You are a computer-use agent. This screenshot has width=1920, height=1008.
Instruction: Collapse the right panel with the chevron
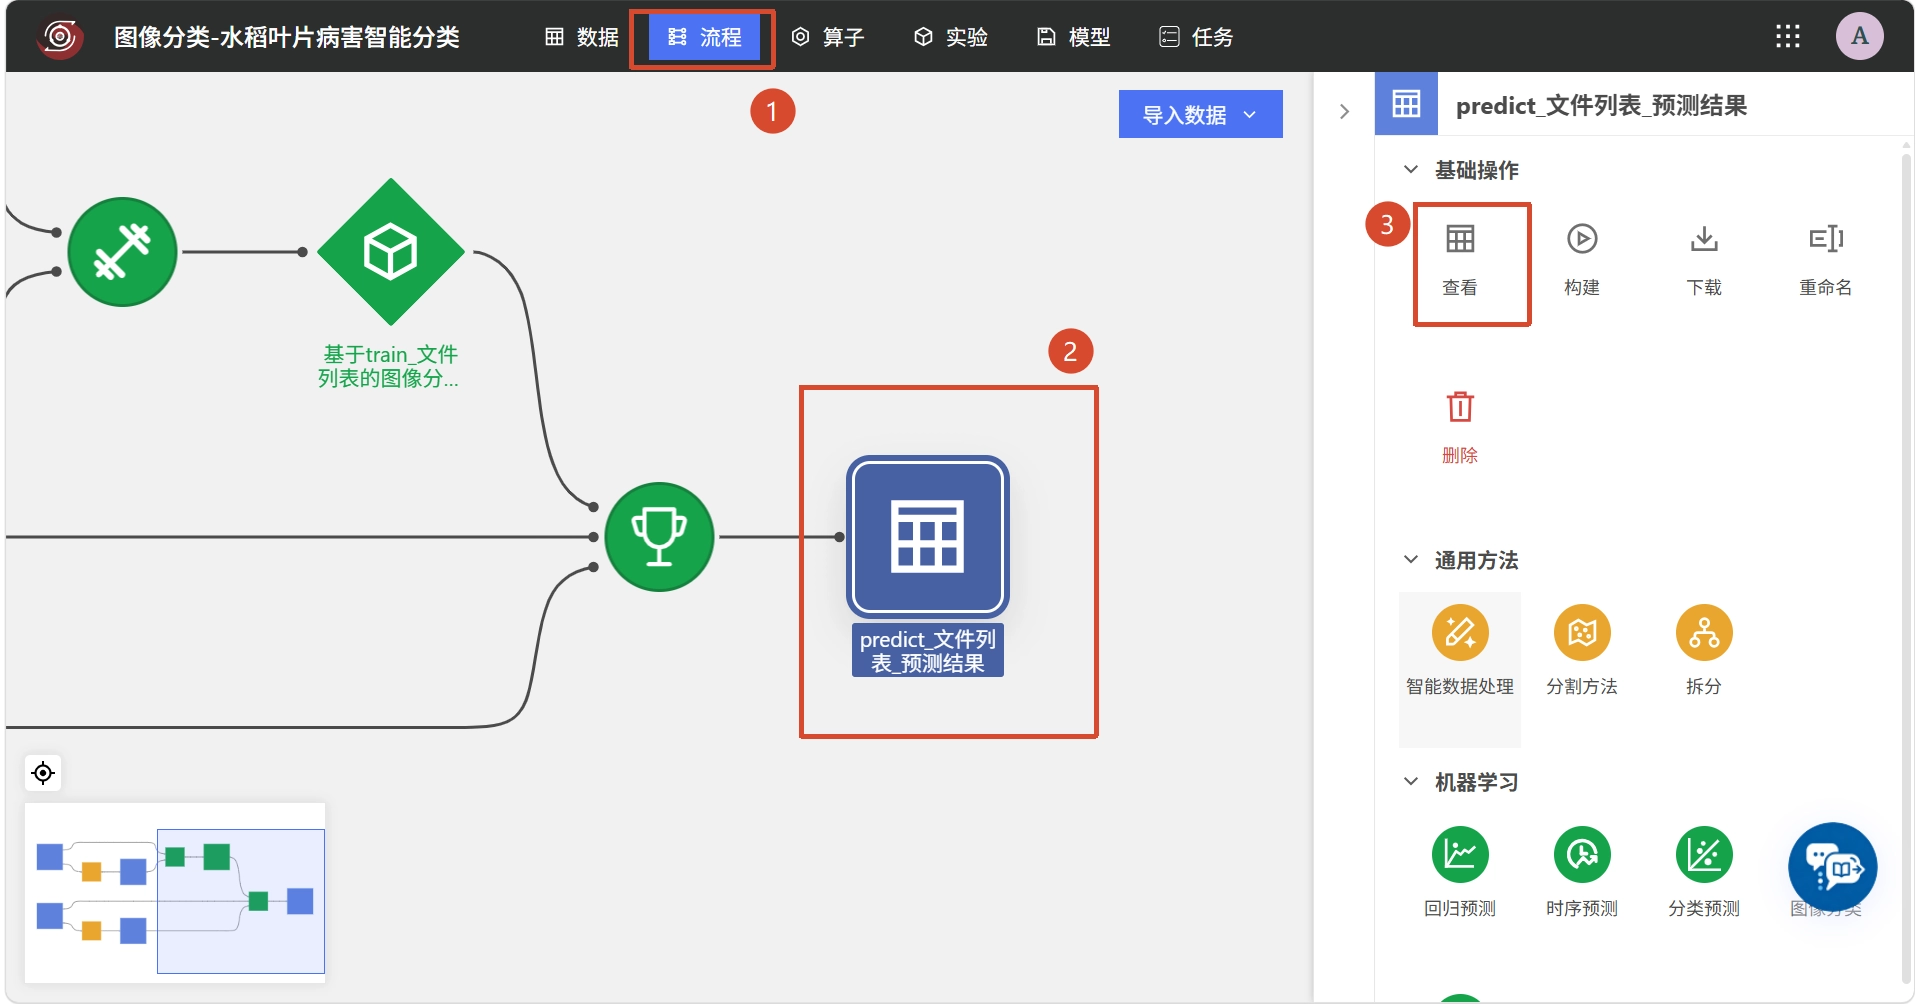tap(1344, 111)
